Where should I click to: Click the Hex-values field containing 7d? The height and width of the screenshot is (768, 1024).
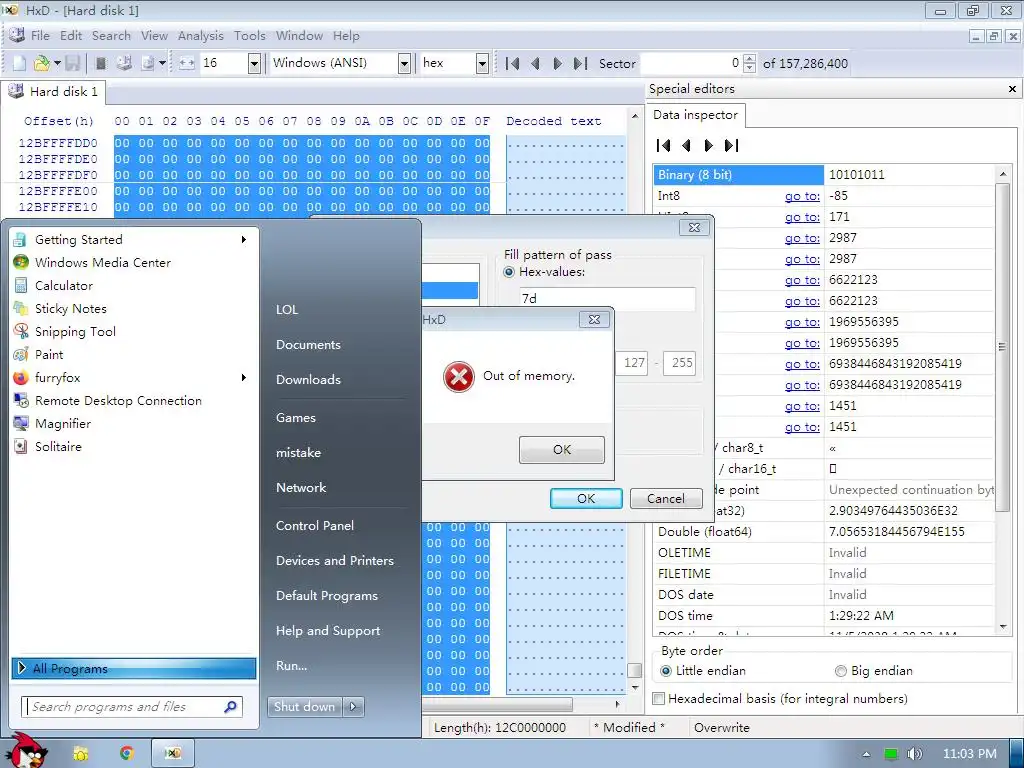click(x=607, y=298)
